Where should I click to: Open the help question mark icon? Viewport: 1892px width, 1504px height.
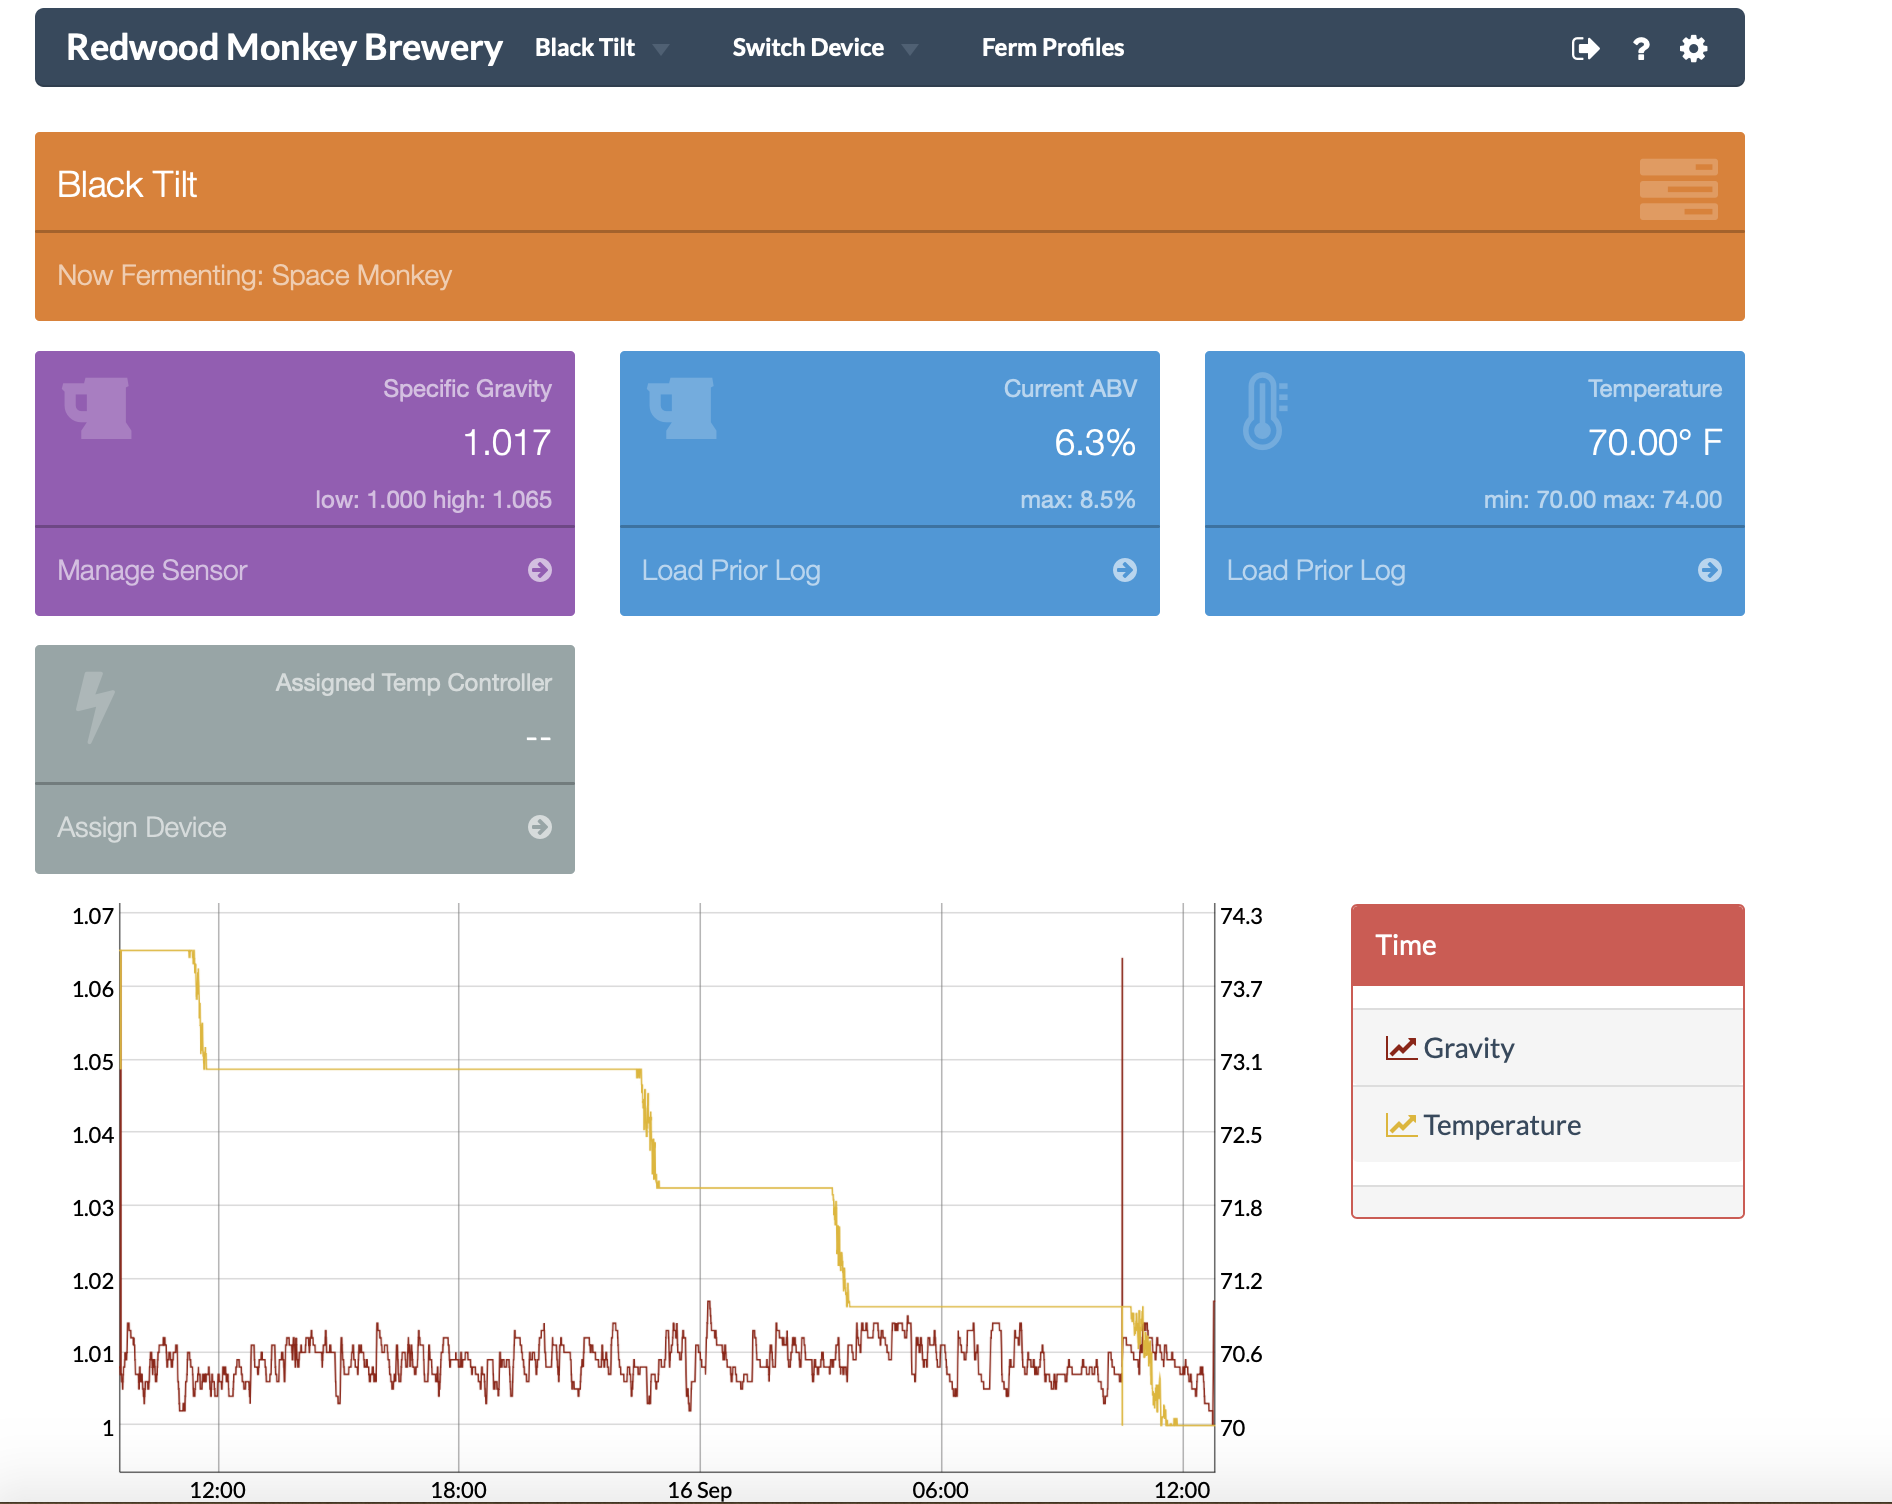(x=1641, y=48)
